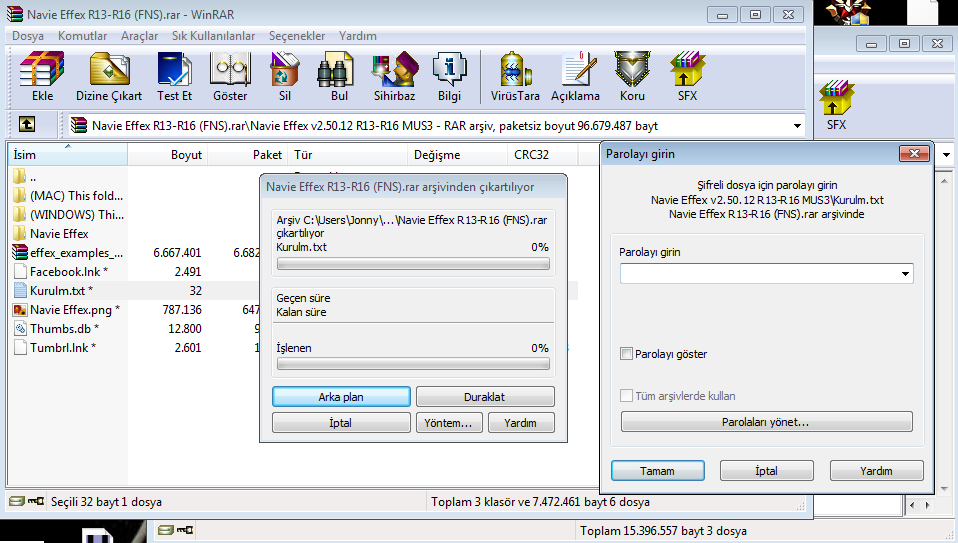Viewport: 958px width, 543px height.
Task: Sort list by Değişme column header
Action: [x=457, y=155]
